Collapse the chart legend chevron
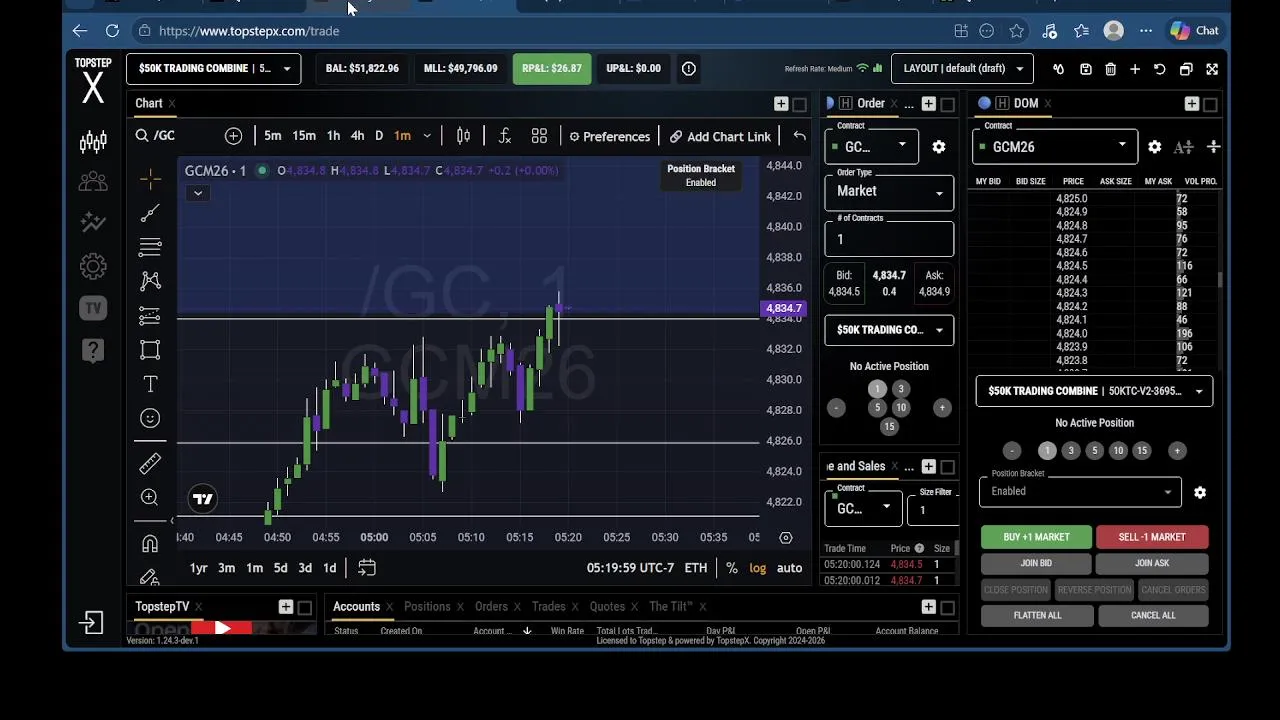The height and width of the screenshot is (720, 1280). coord(198,193)
